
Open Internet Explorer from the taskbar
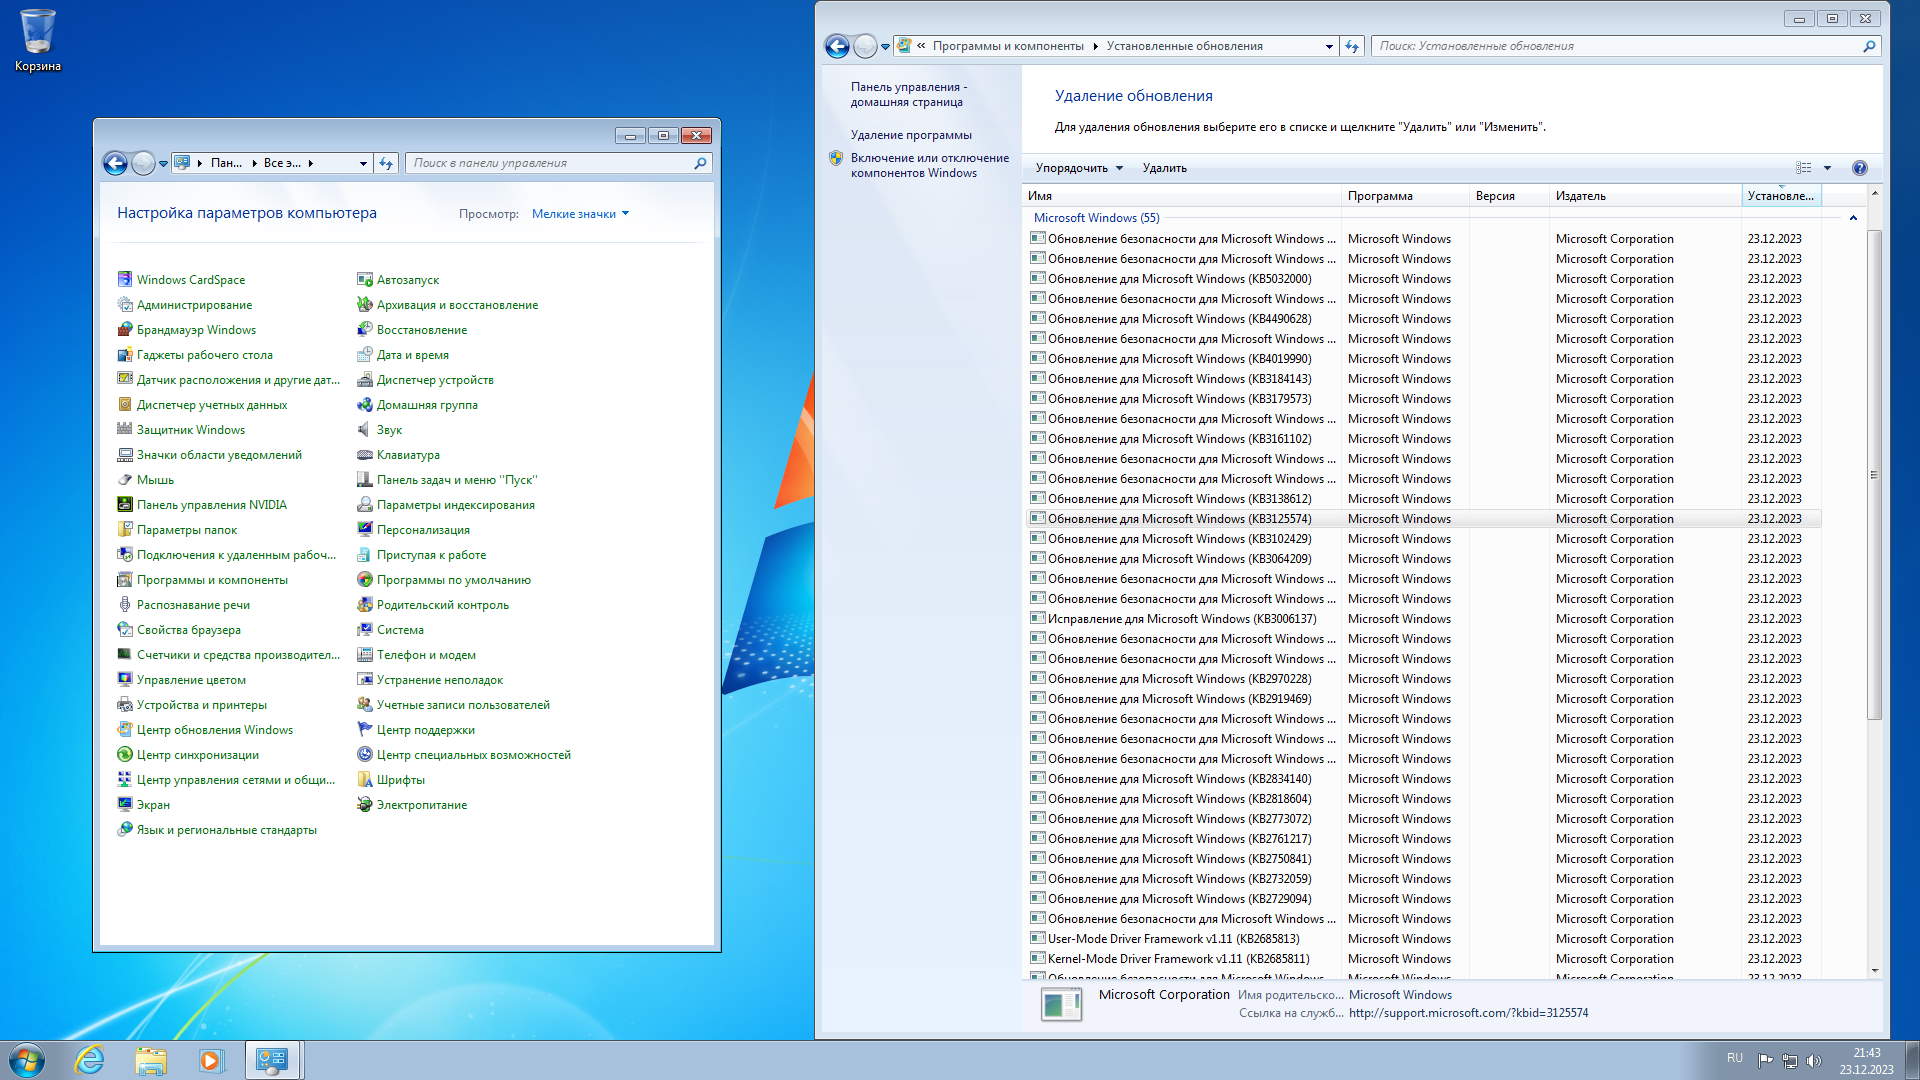click(x=90, y=1060)
